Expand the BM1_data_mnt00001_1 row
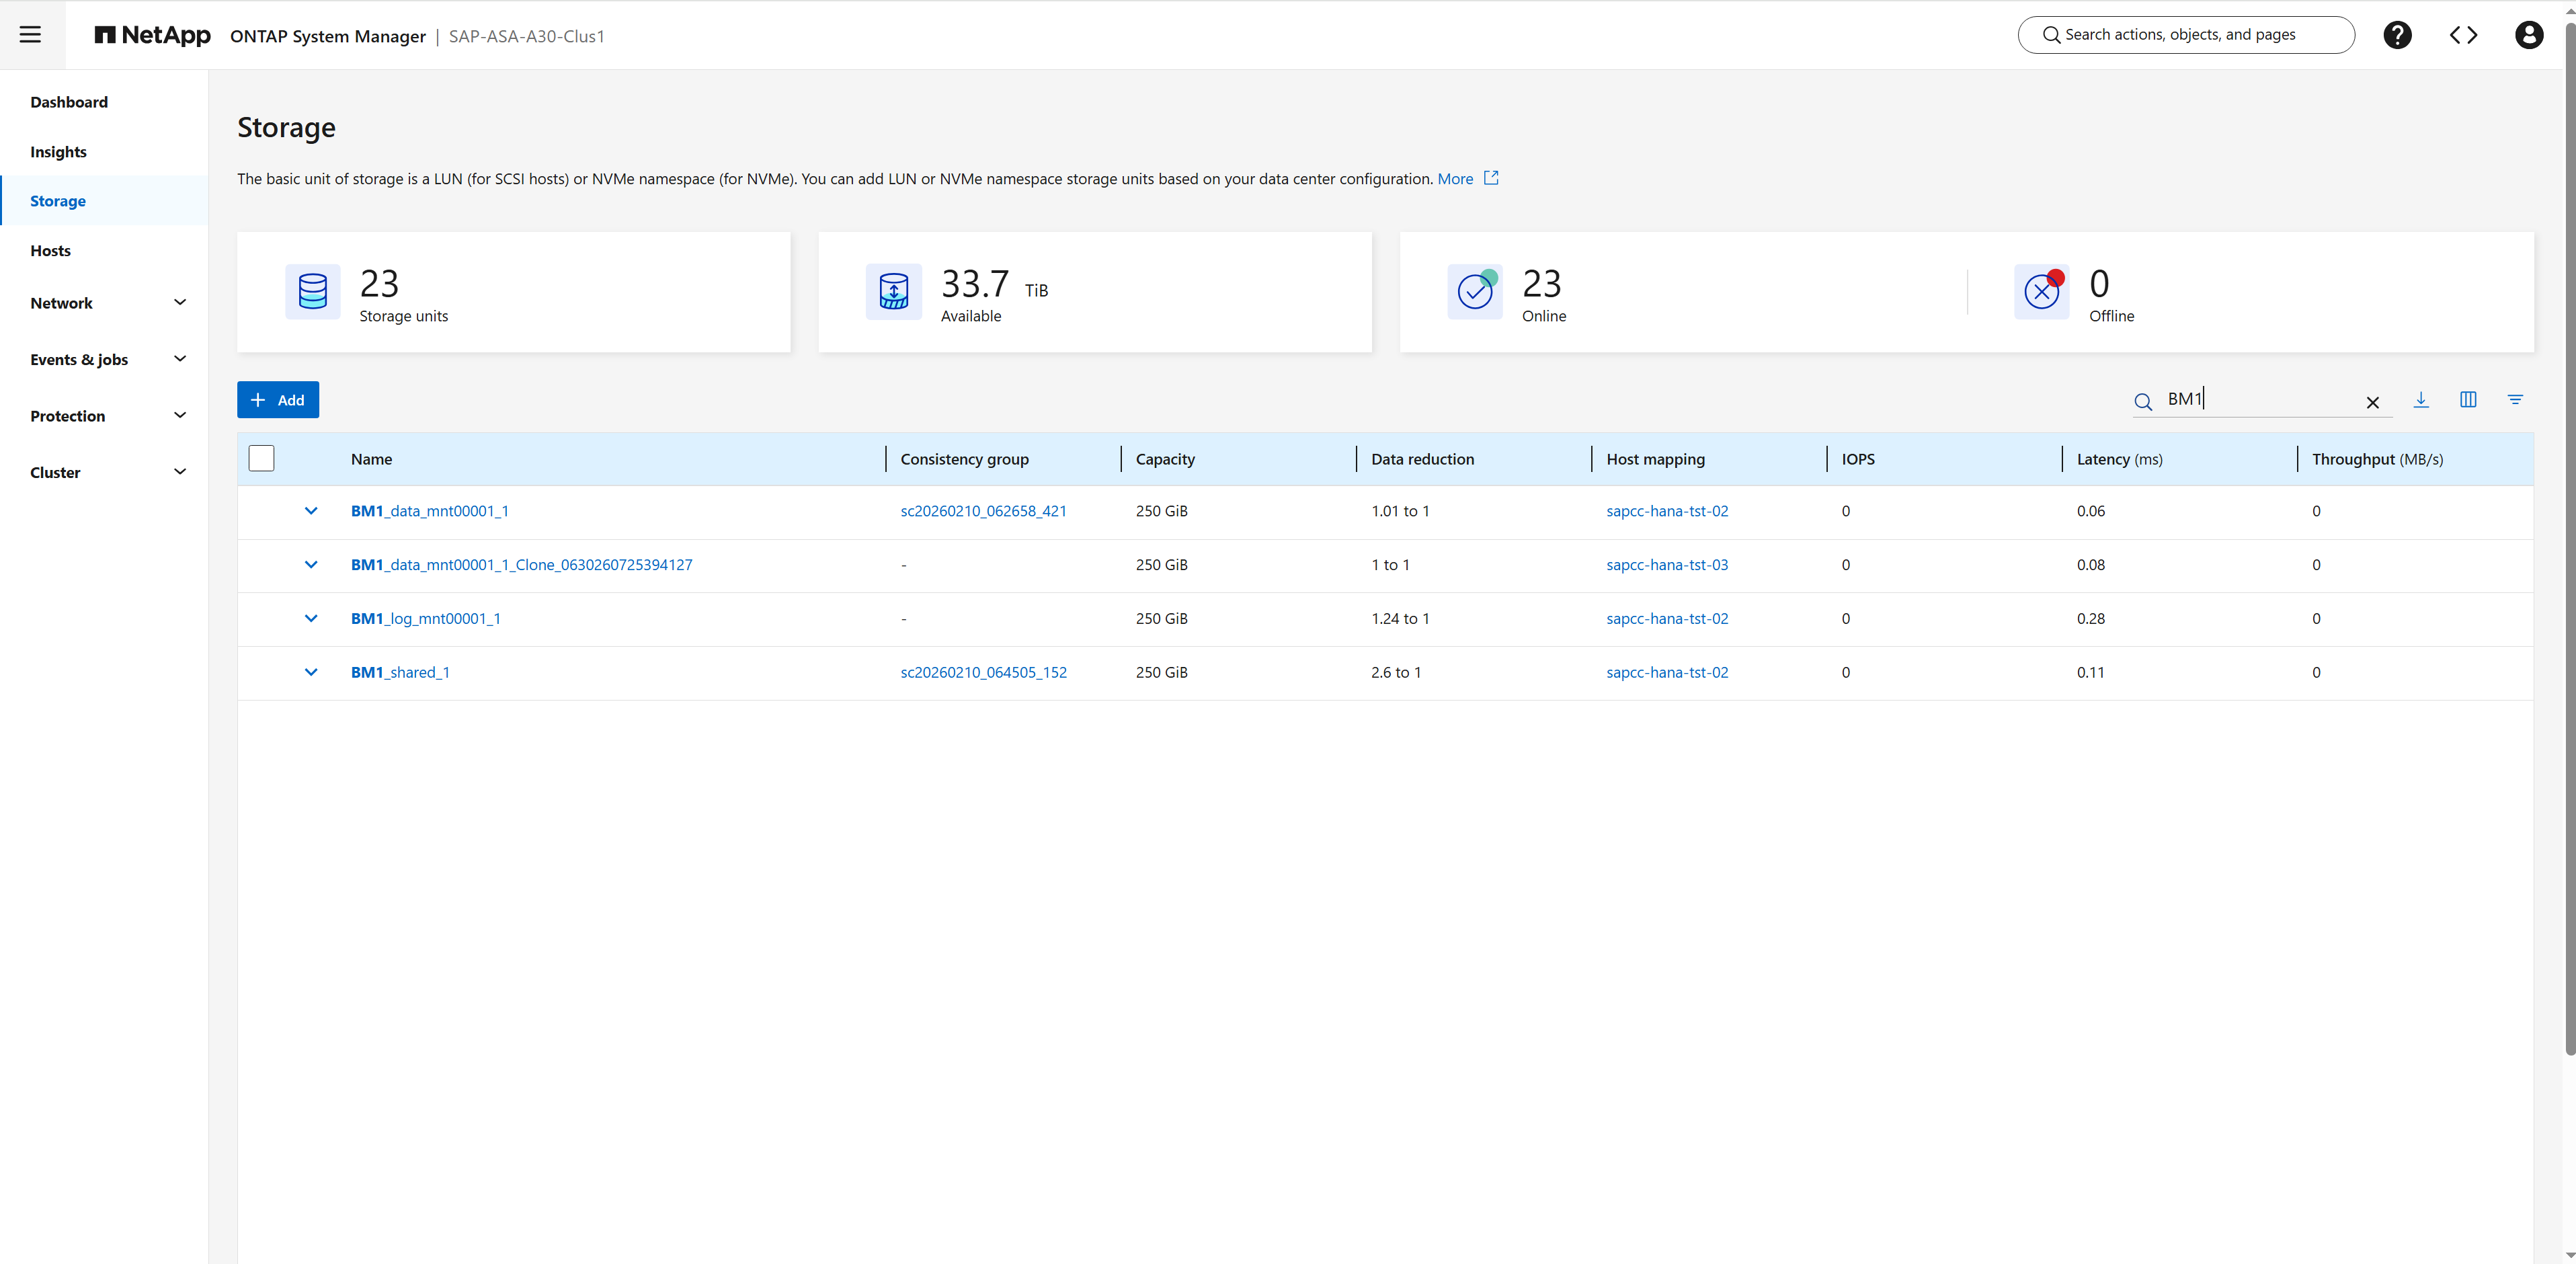 pyautogui.click(x=311, y=511)
